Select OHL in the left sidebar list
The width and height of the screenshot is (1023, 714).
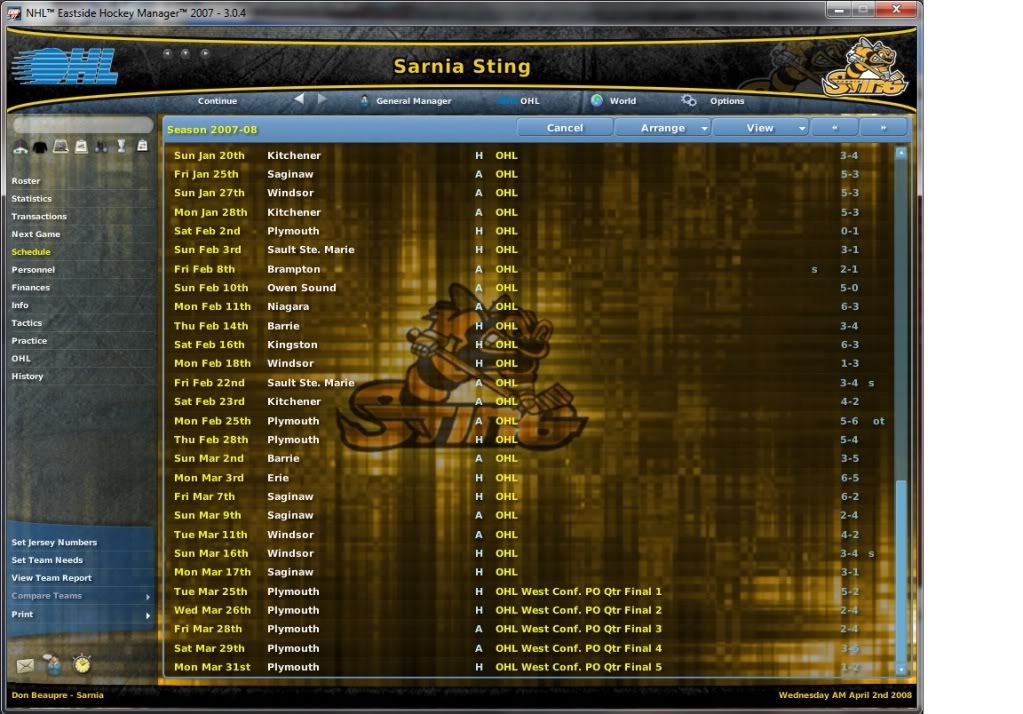pos(21,358)
